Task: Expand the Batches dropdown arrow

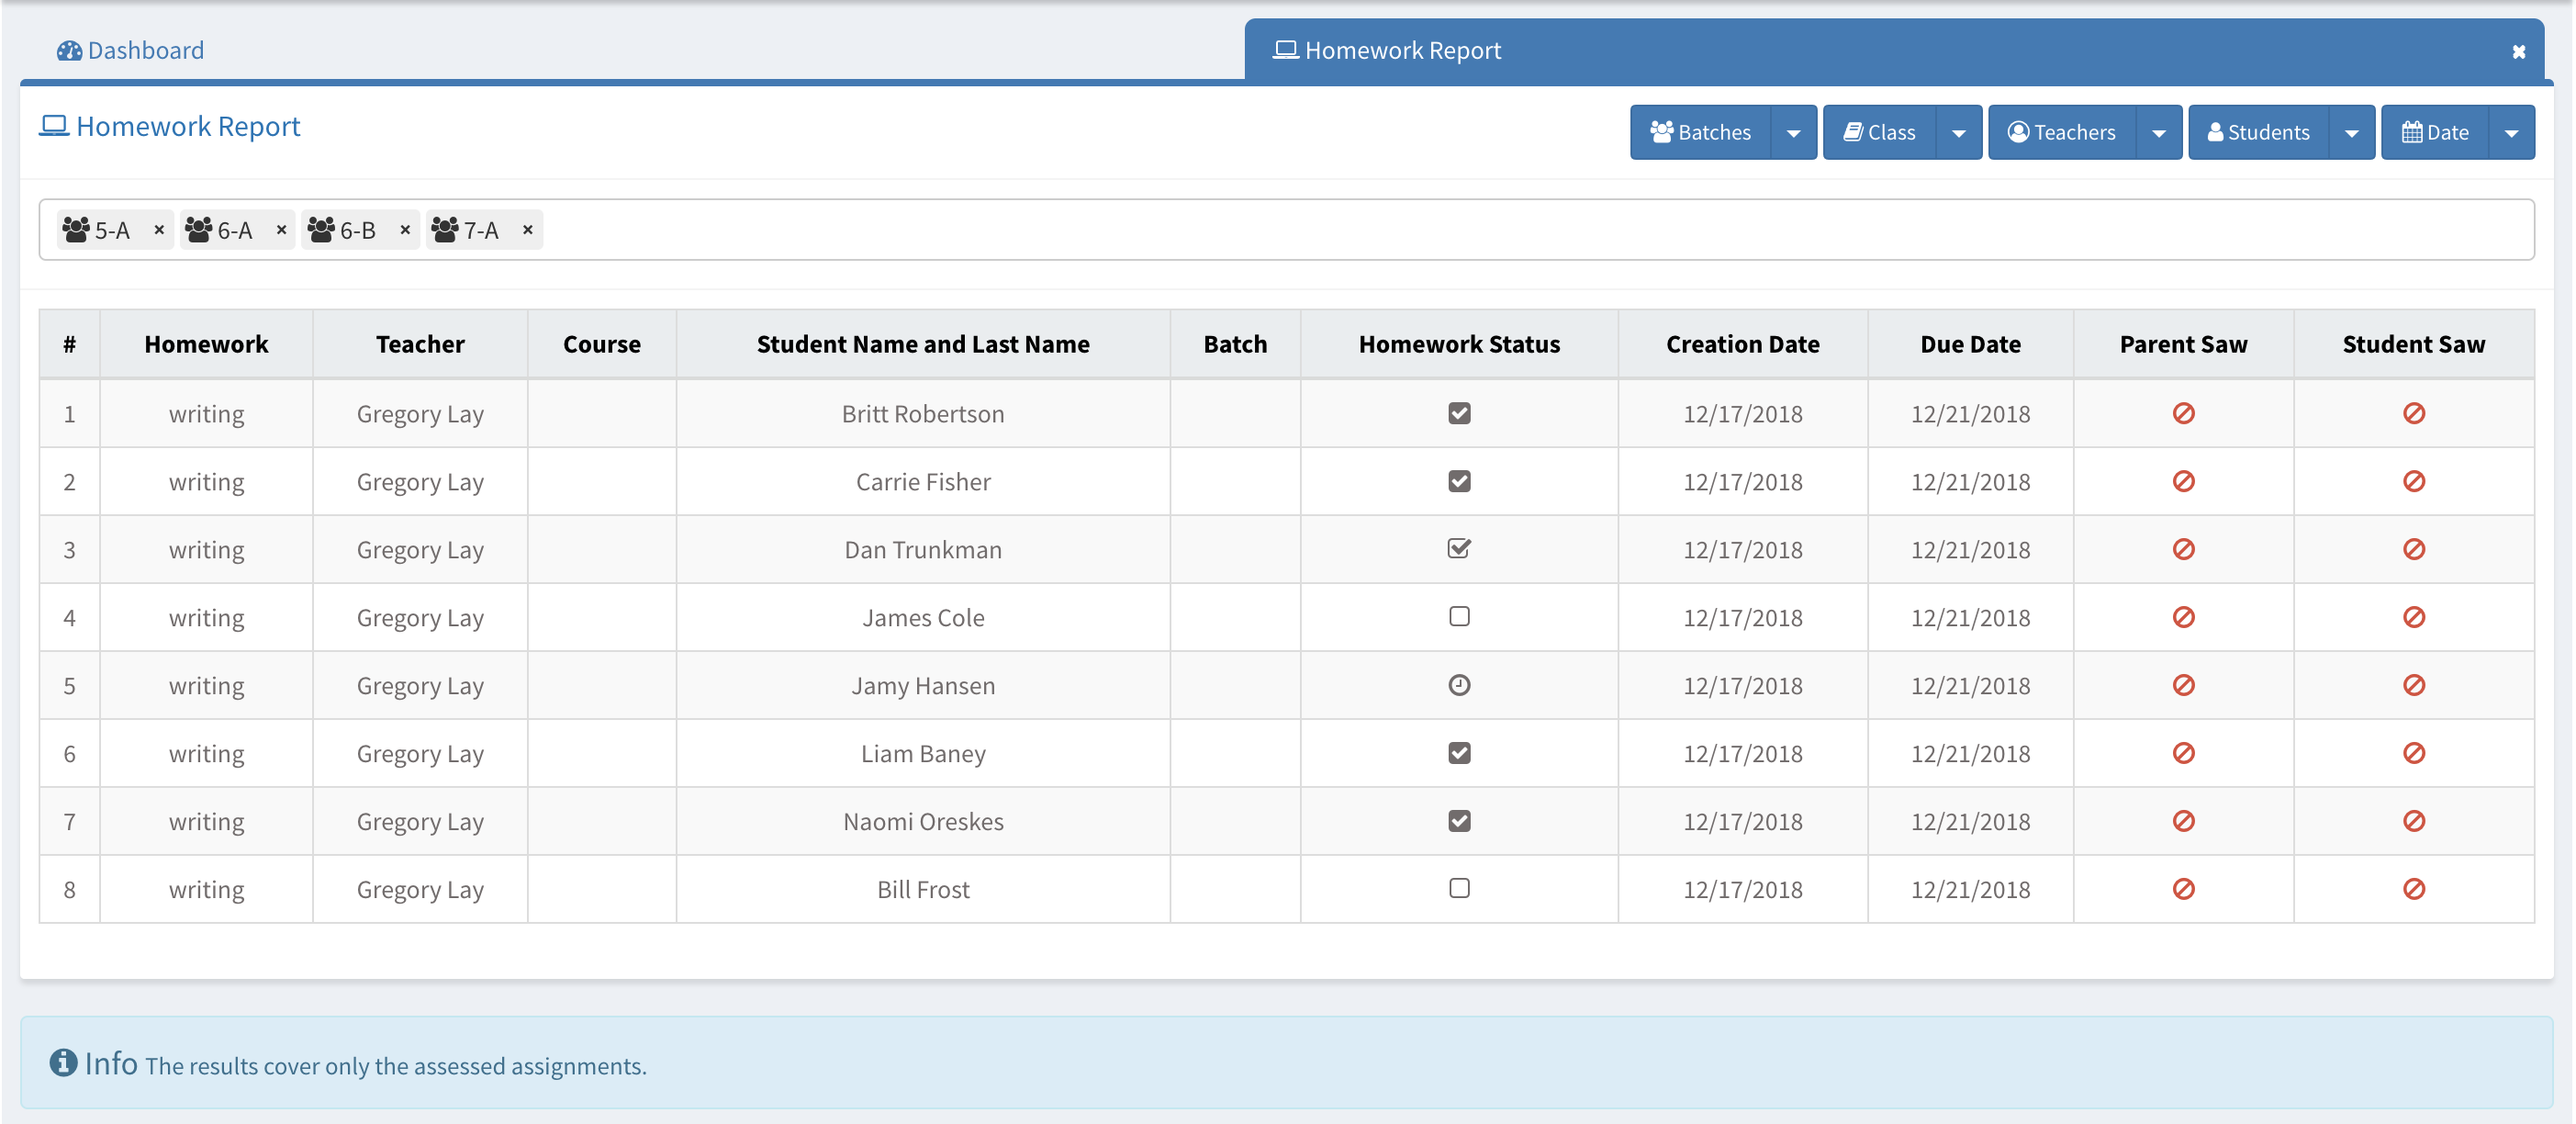Action: point(1793,132)
